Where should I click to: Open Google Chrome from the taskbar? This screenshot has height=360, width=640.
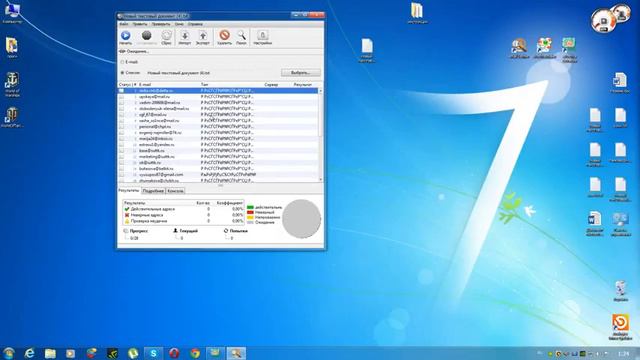[x=195, y=353]
